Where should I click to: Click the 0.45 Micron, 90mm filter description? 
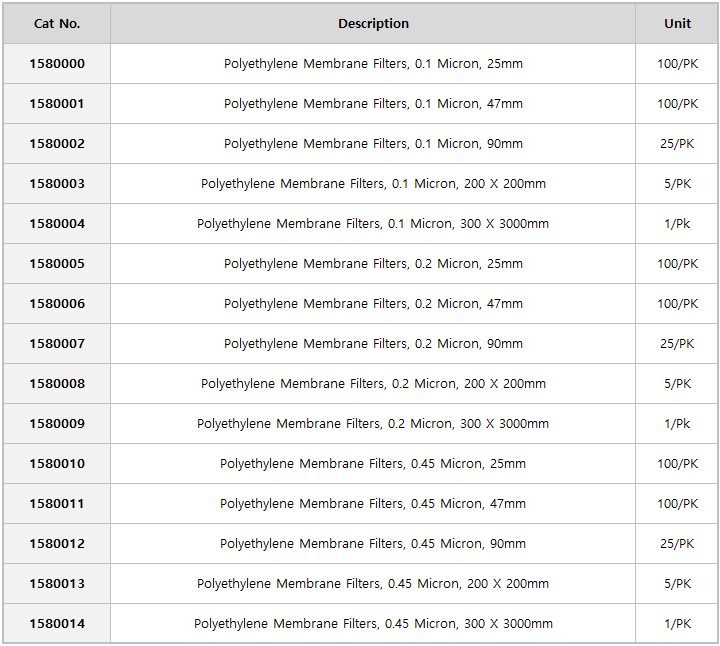click(x=373, y=544)
